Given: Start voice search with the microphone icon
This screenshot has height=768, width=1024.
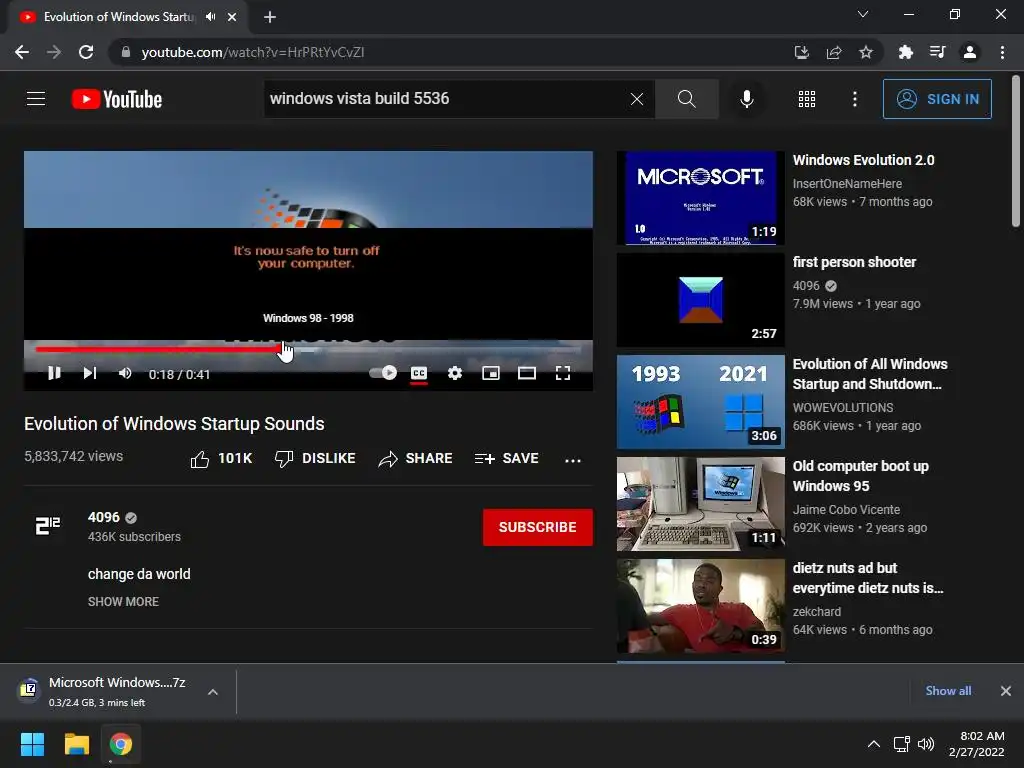Looking at the screenshot, I should coord(746,99).
